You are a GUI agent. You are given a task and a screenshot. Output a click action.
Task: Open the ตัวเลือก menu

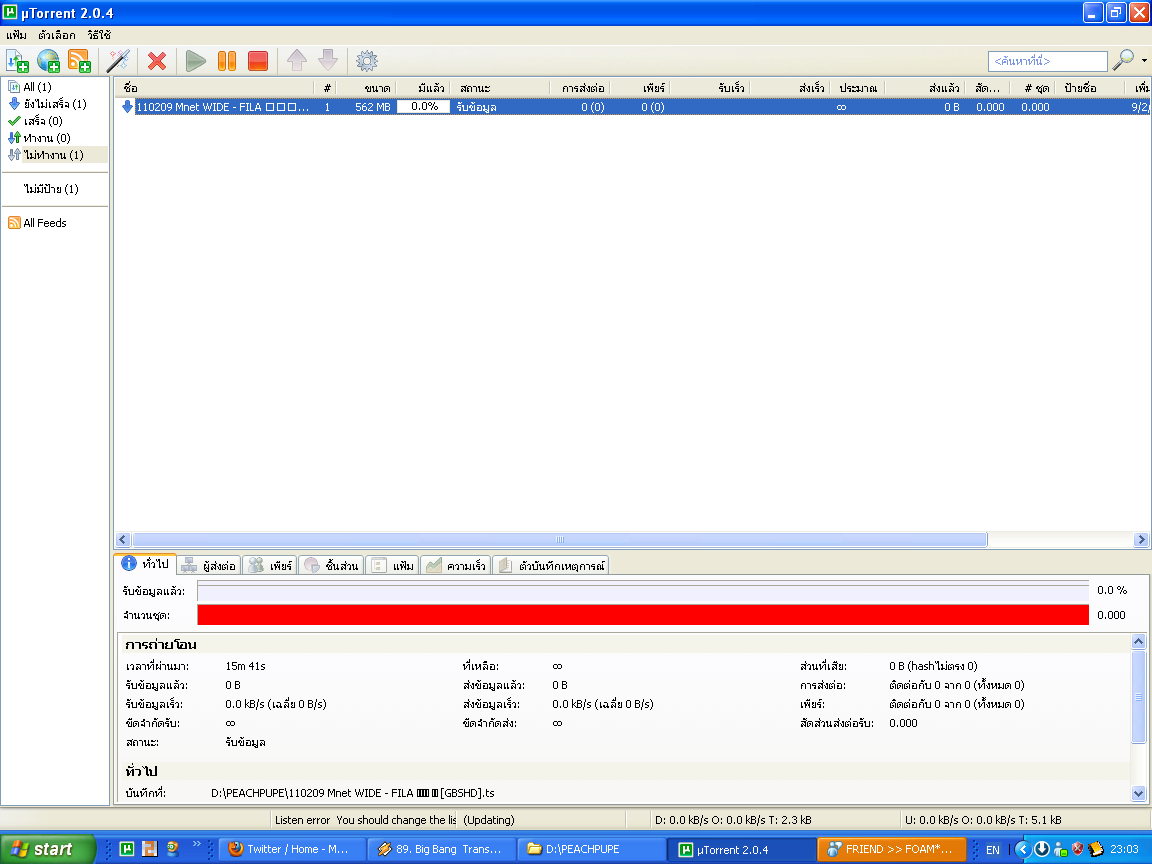click(57, 35)
